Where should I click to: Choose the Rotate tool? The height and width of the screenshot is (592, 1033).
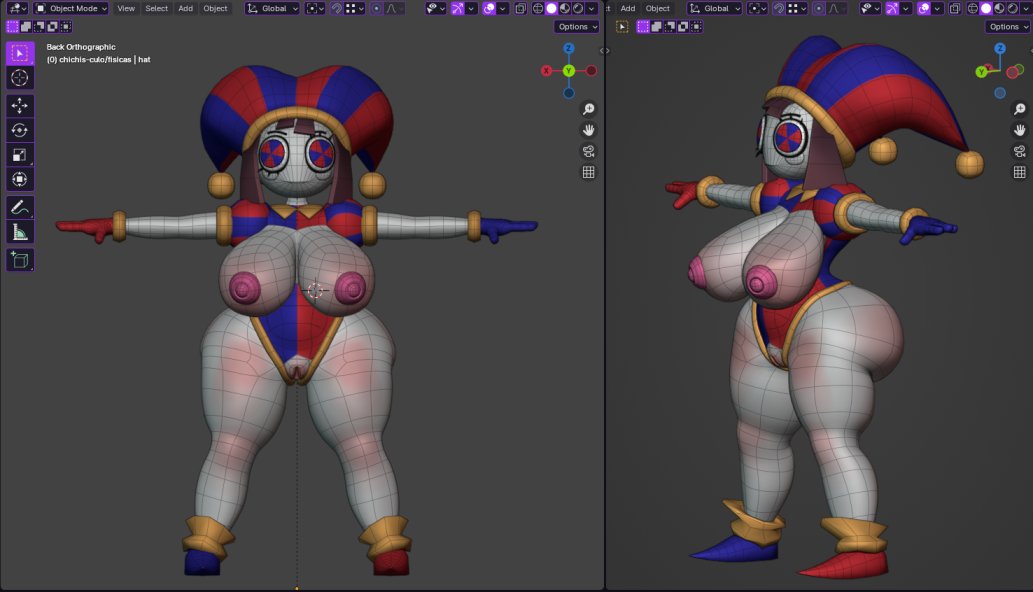[20, 130]
